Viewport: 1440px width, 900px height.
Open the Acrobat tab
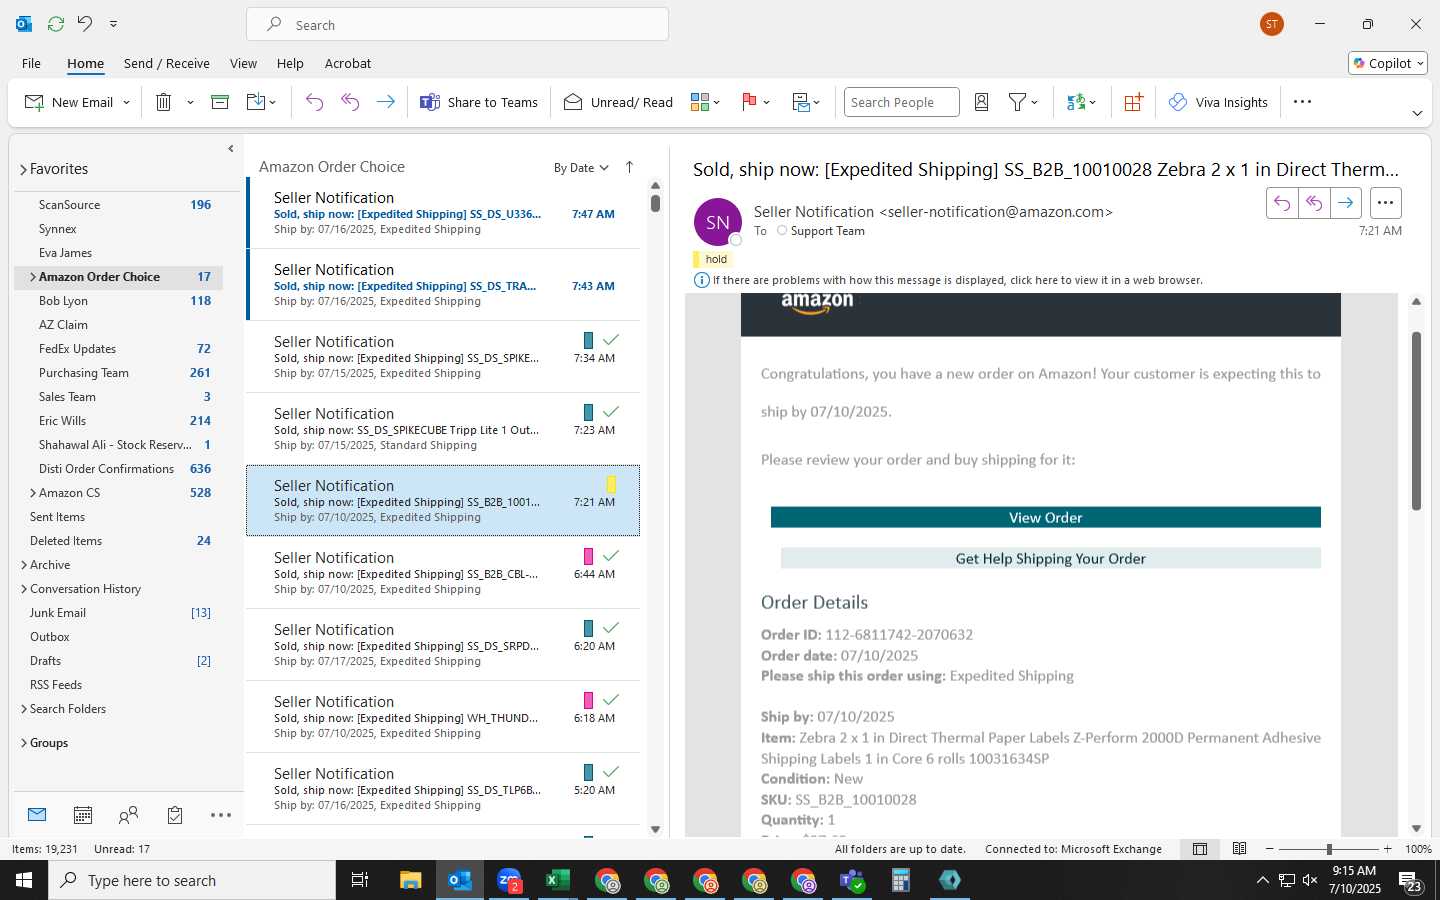coord(348,63)
